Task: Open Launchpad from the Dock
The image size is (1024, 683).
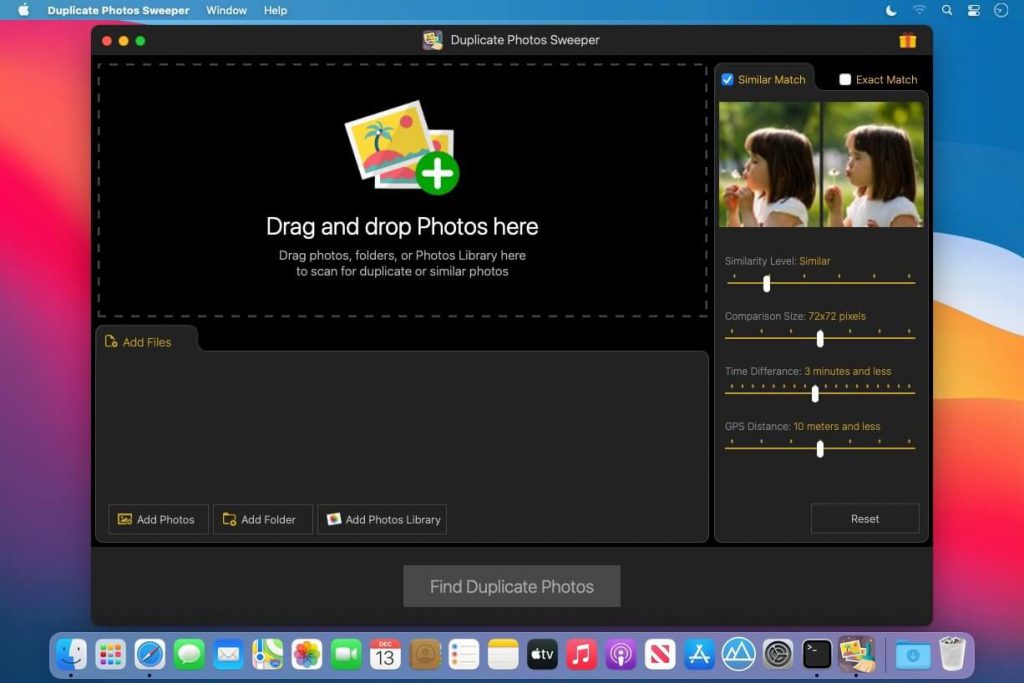Action: coord(110,654)
